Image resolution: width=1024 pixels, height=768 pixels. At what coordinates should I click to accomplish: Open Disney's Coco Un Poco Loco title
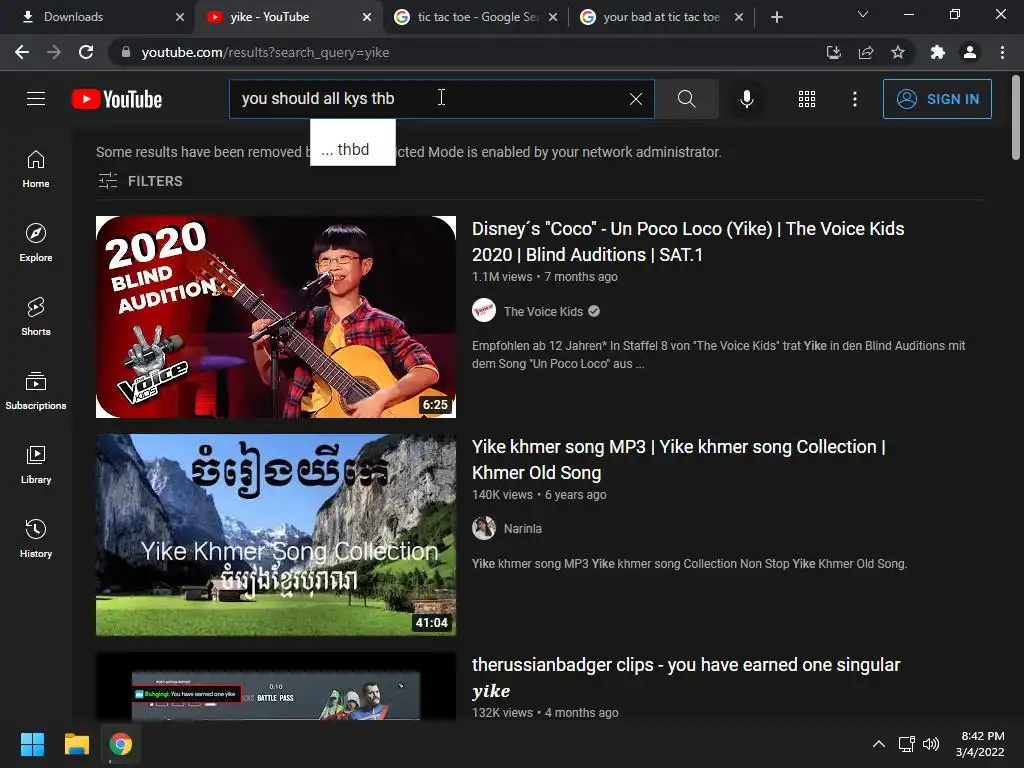coord(688,242)
